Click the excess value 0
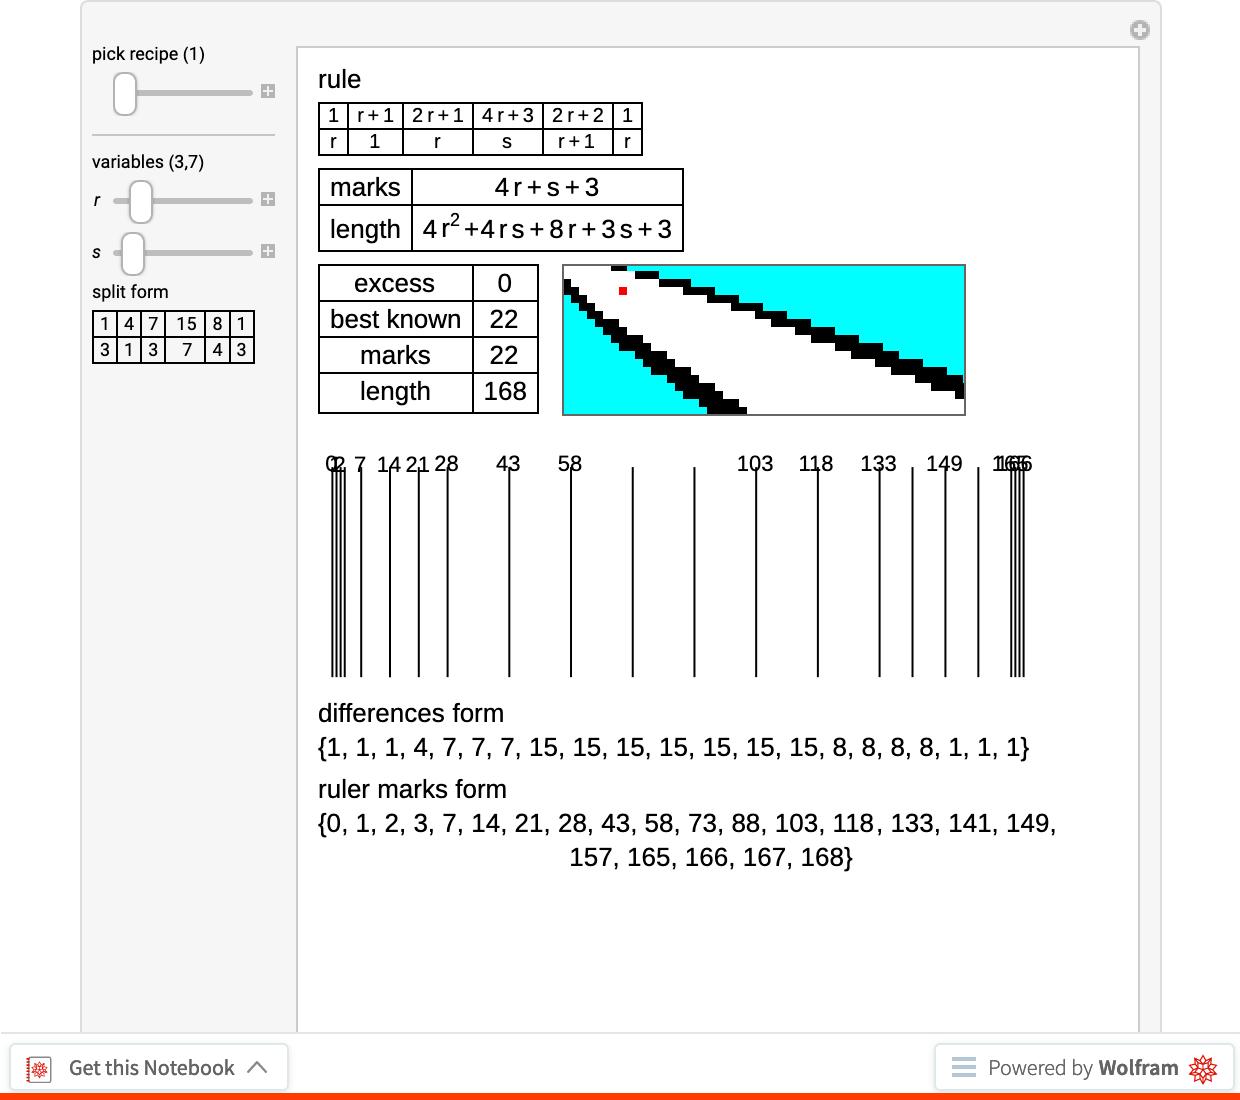Viewport: 1240px width, 1100px height. [505, 284]
